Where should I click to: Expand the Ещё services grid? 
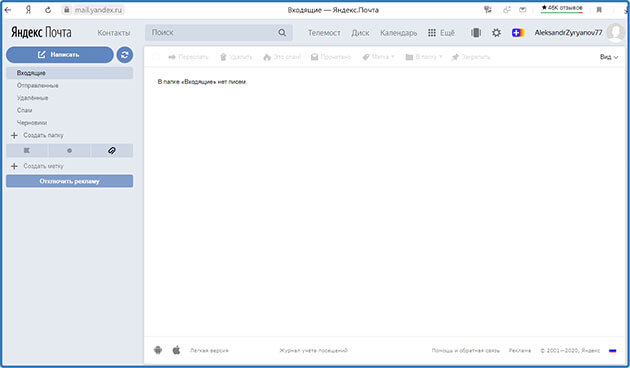tap(441, 33)
